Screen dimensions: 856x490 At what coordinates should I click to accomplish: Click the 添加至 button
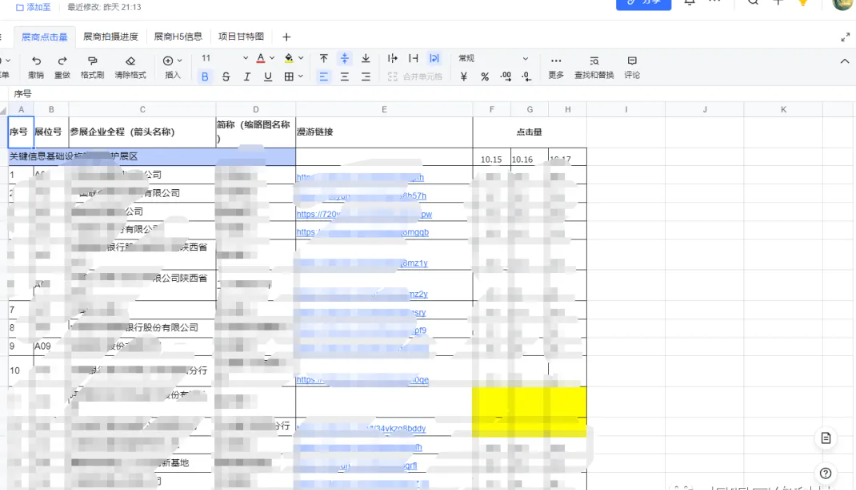pos(34,7)
